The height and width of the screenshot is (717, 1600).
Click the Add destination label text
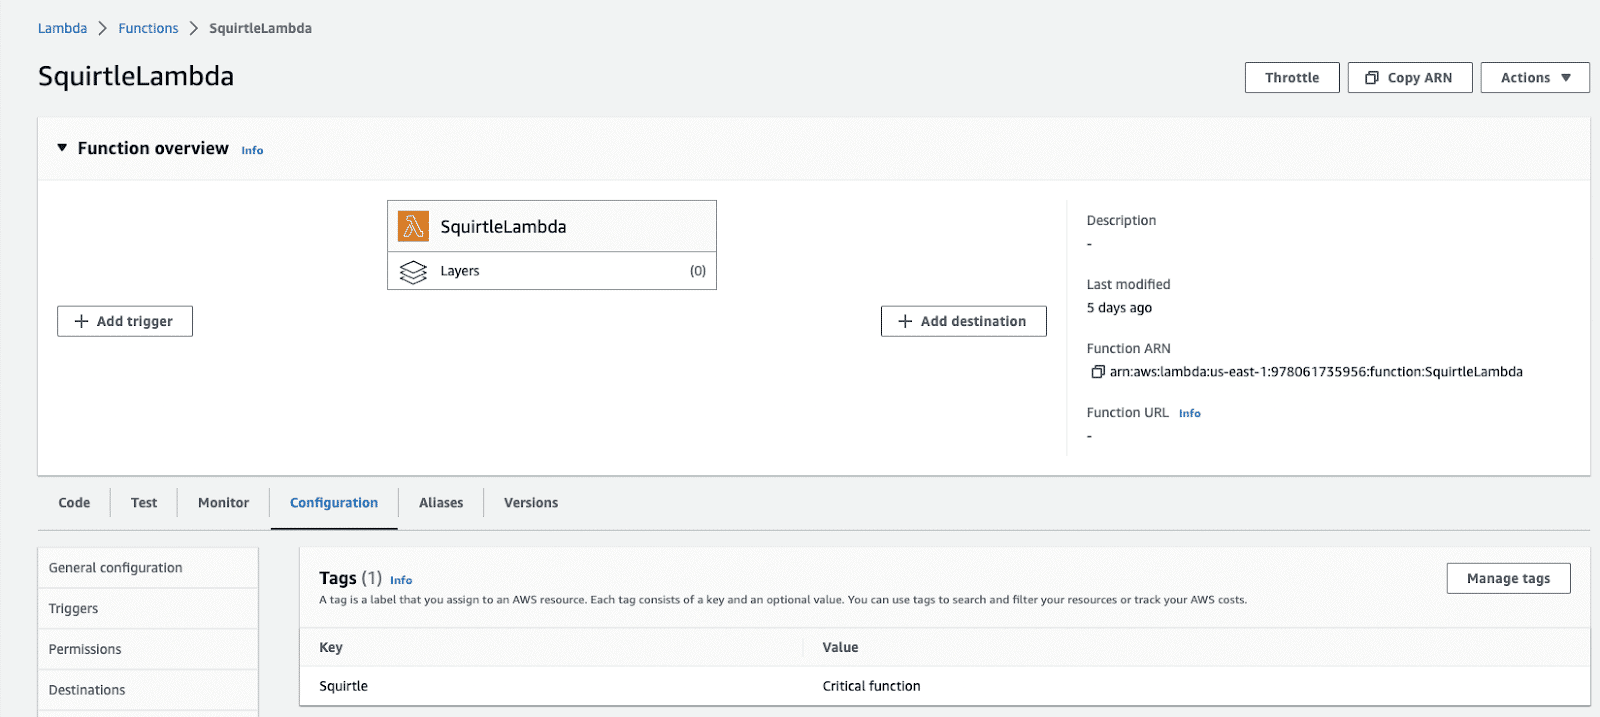point(973,321)
